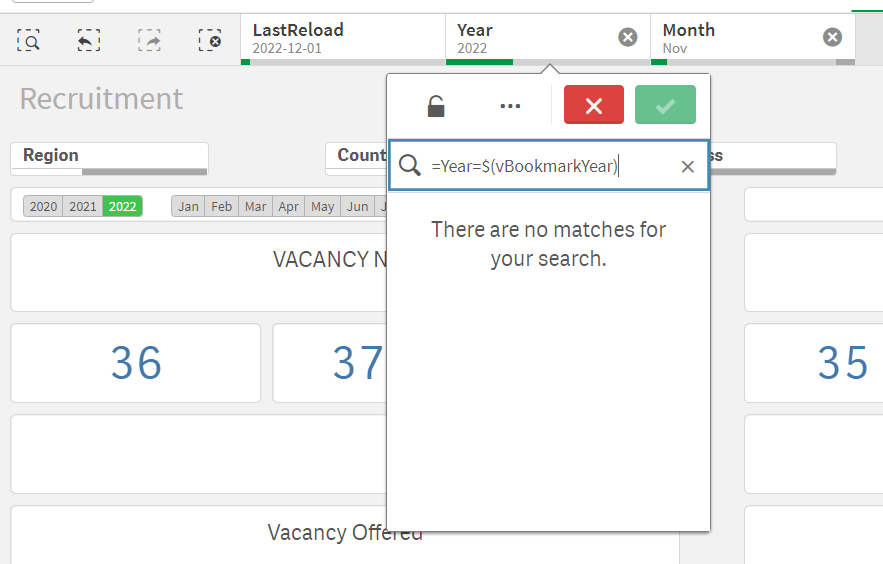Image resolution: width=883 pixels, height=564 pixels.
Task: Open the more options ellipsis menu
Action: click(510, 106)
